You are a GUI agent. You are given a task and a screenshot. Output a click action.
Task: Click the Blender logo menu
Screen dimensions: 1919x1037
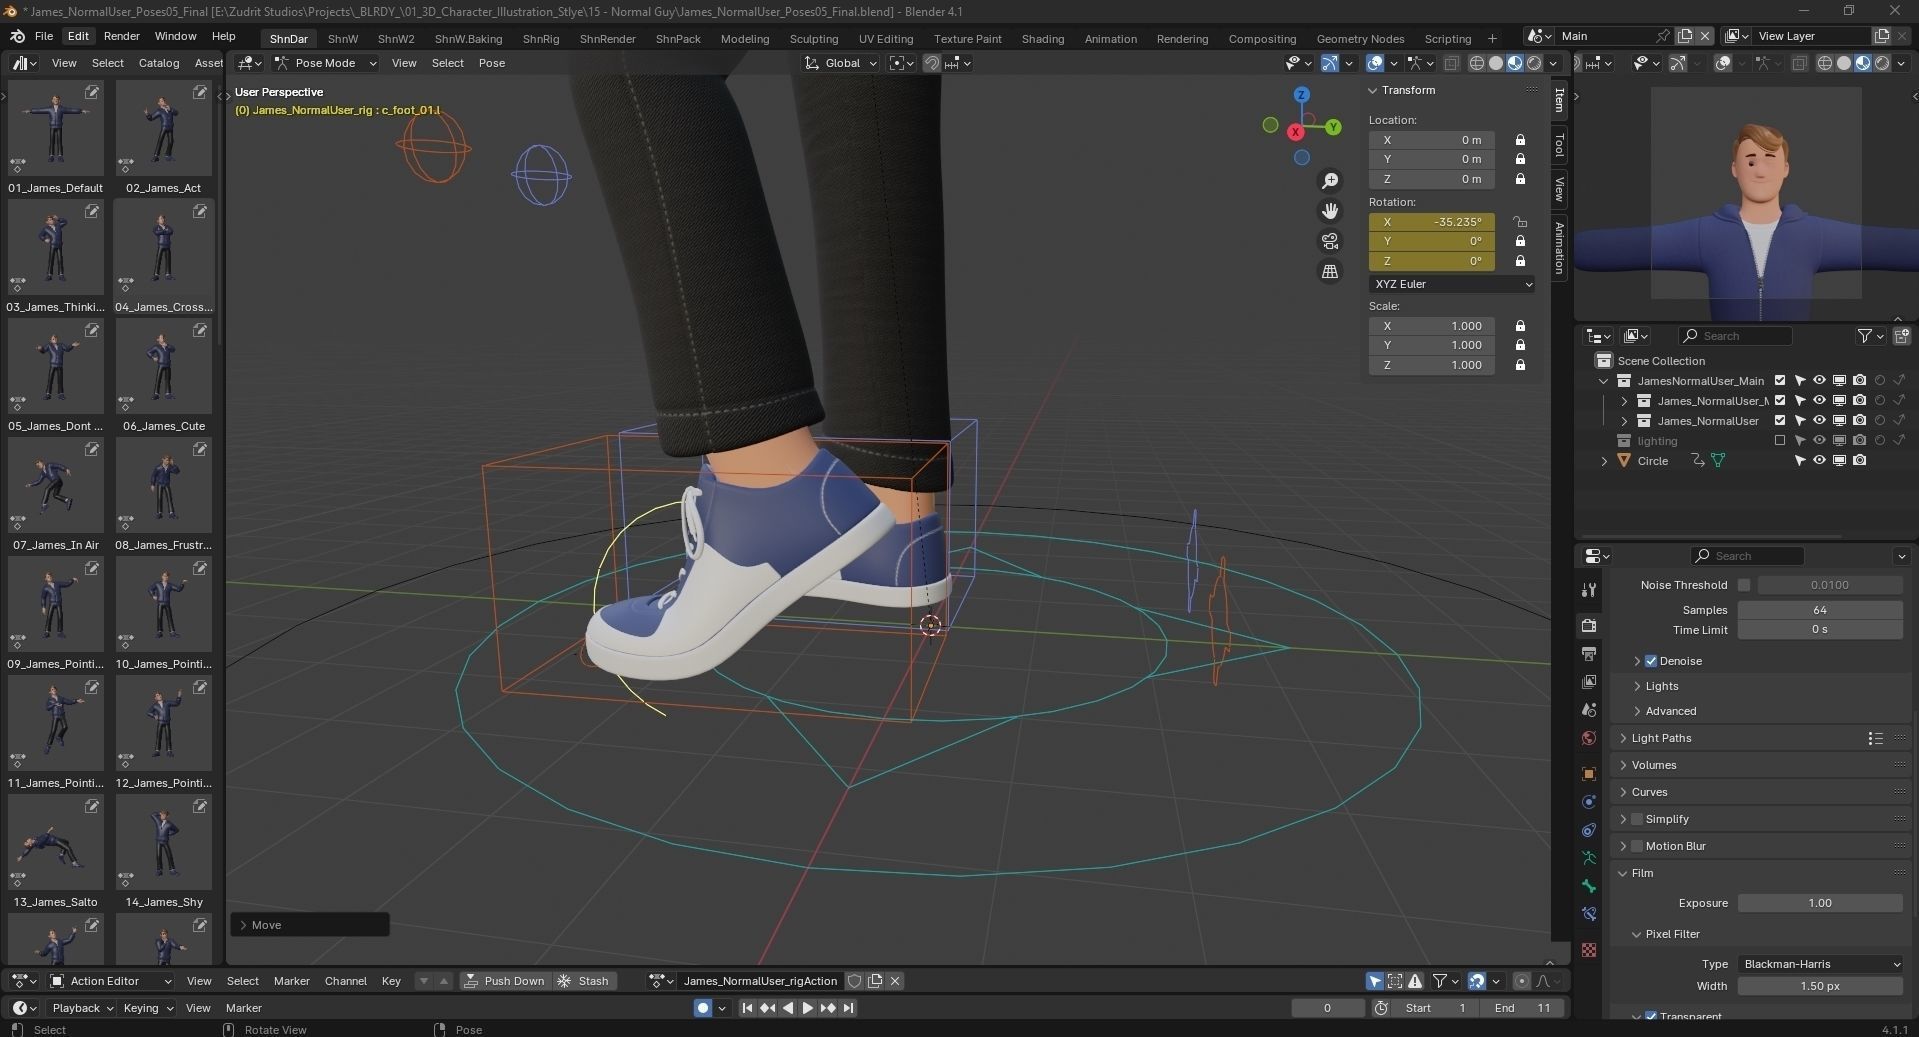(x=17, y=36)
